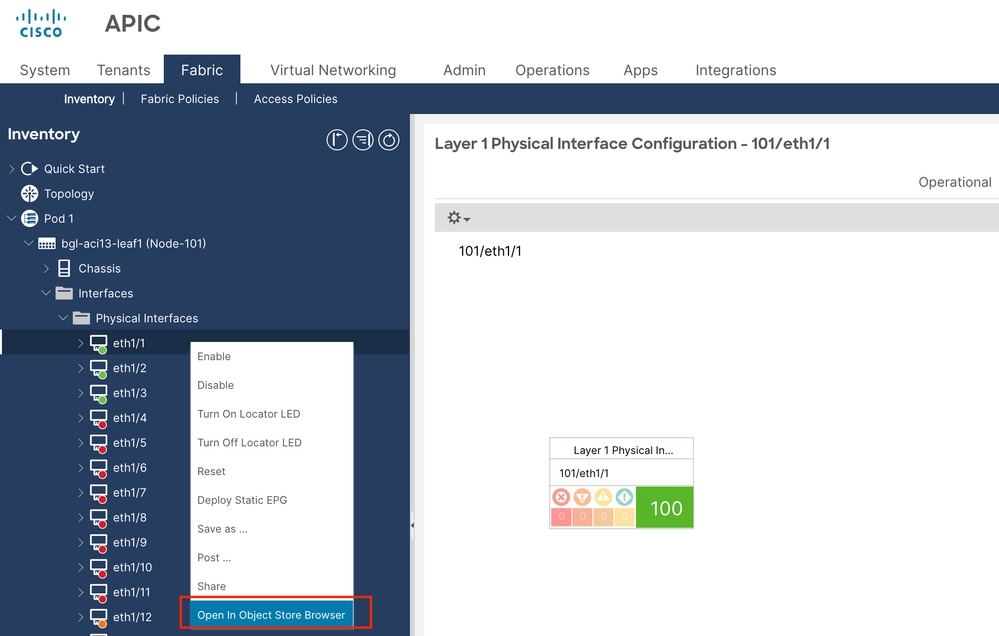
Task: Click the Physical Interfaces folder icon
Action: click(x=81, y=318)
